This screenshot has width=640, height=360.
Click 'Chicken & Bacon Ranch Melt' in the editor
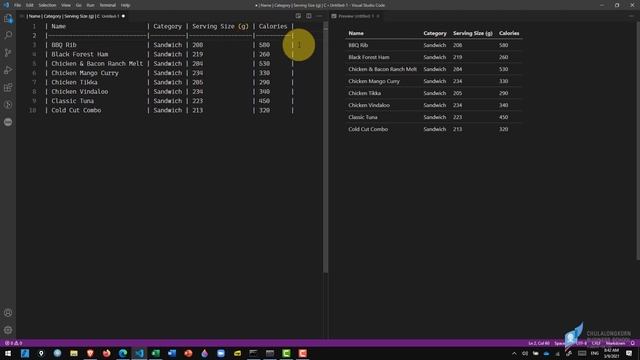pyautogui.click(x=97, y=64)
